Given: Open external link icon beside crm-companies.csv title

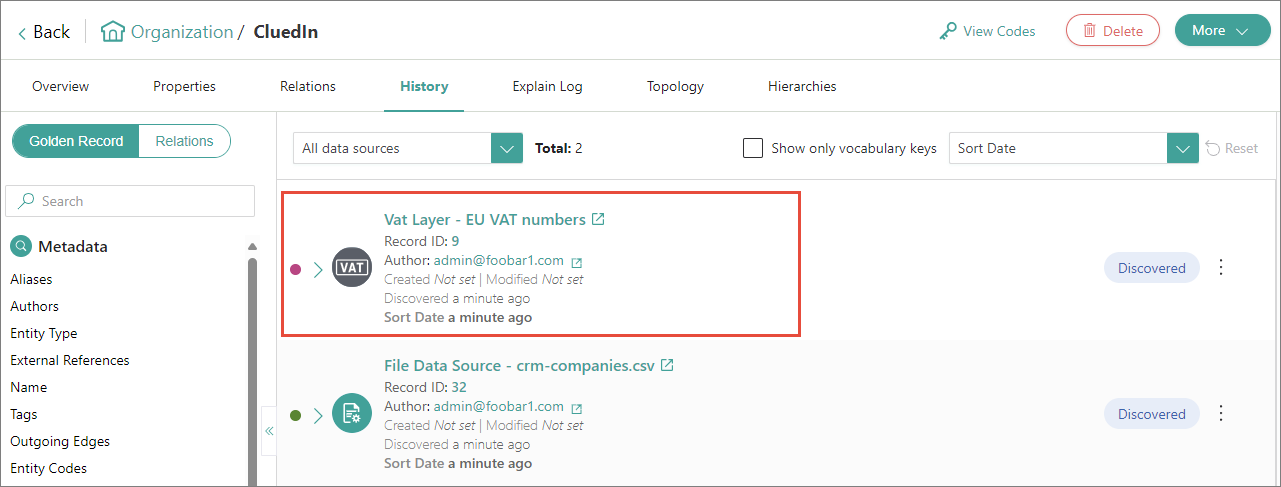Looking at the screenshot, I should coord(667,366).
